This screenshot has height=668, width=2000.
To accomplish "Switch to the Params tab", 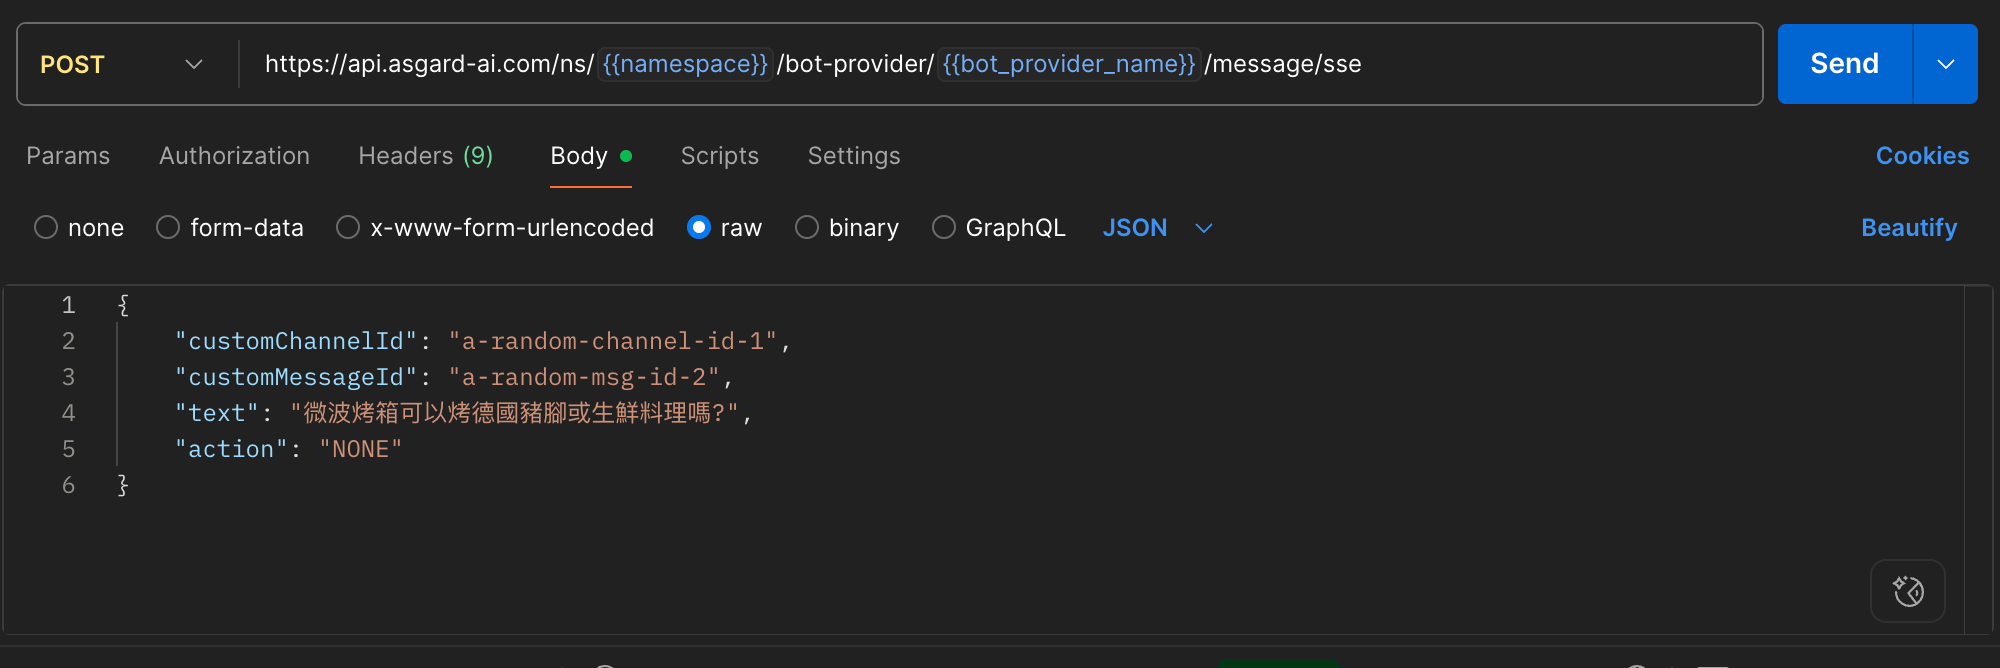I will coord(68,156).
